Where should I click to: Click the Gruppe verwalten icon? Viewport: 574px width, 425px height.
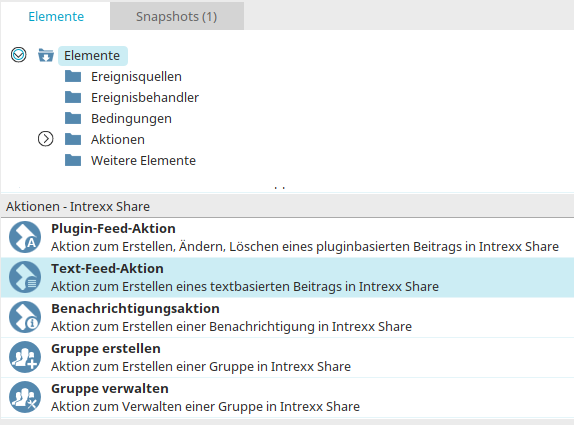tap(25, 397)
